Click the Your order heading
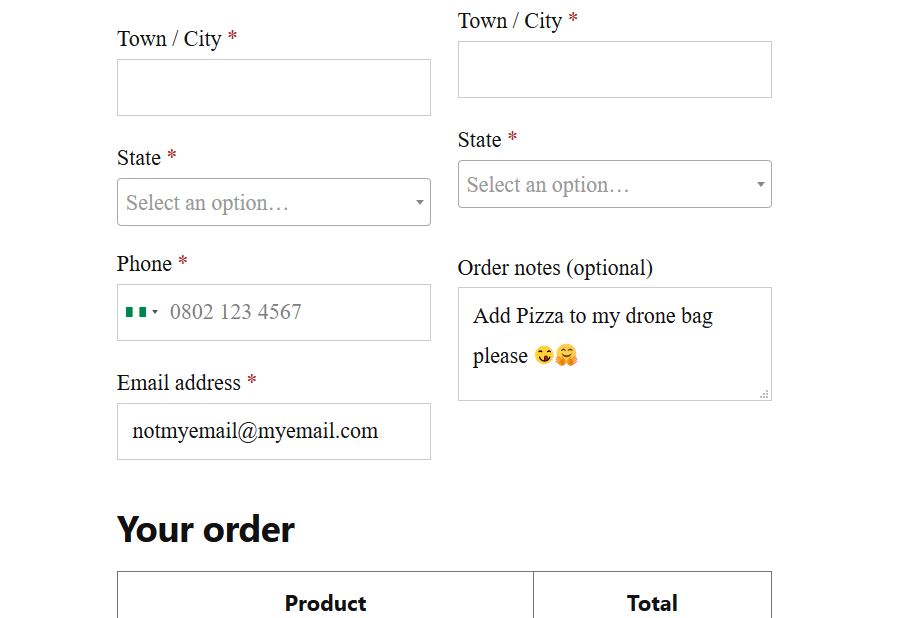 pyautogui.click(x=206, y=529)
